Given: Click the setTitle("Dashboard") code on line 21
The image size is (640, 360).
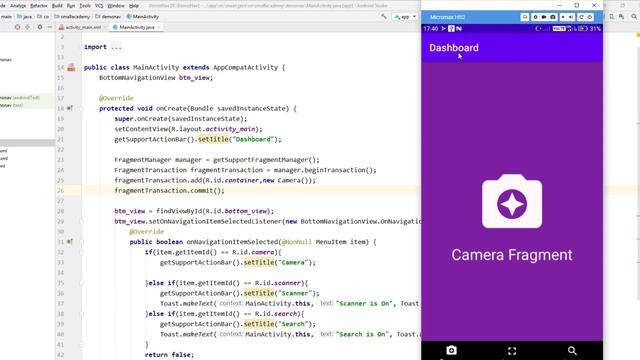Looking at the screenshot, I should [x=240, y=139].
